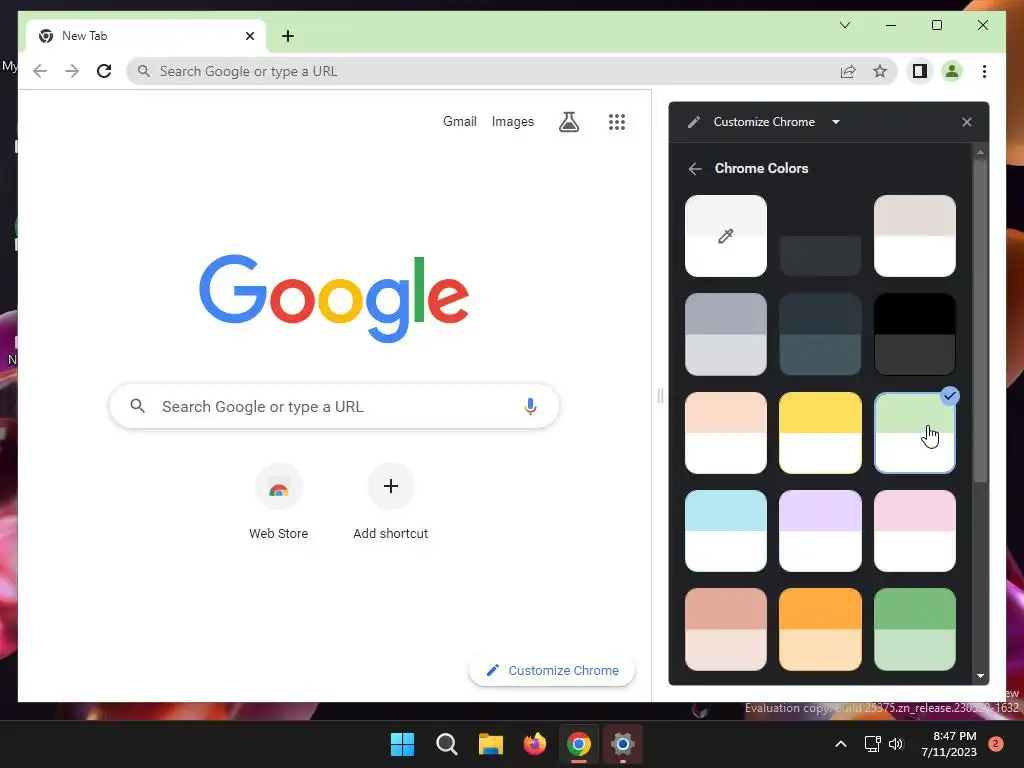Select the lavender color swatch
The image size is (1024, 768).
pos(820,531)
